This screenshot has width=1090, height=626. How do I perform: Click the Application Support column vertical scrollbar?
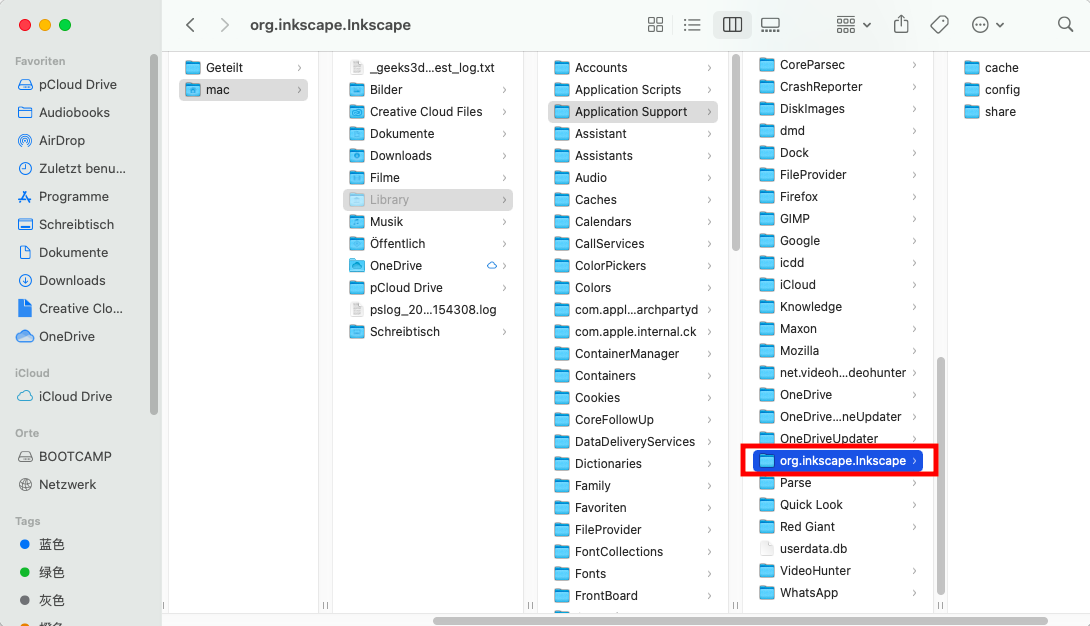941,475
